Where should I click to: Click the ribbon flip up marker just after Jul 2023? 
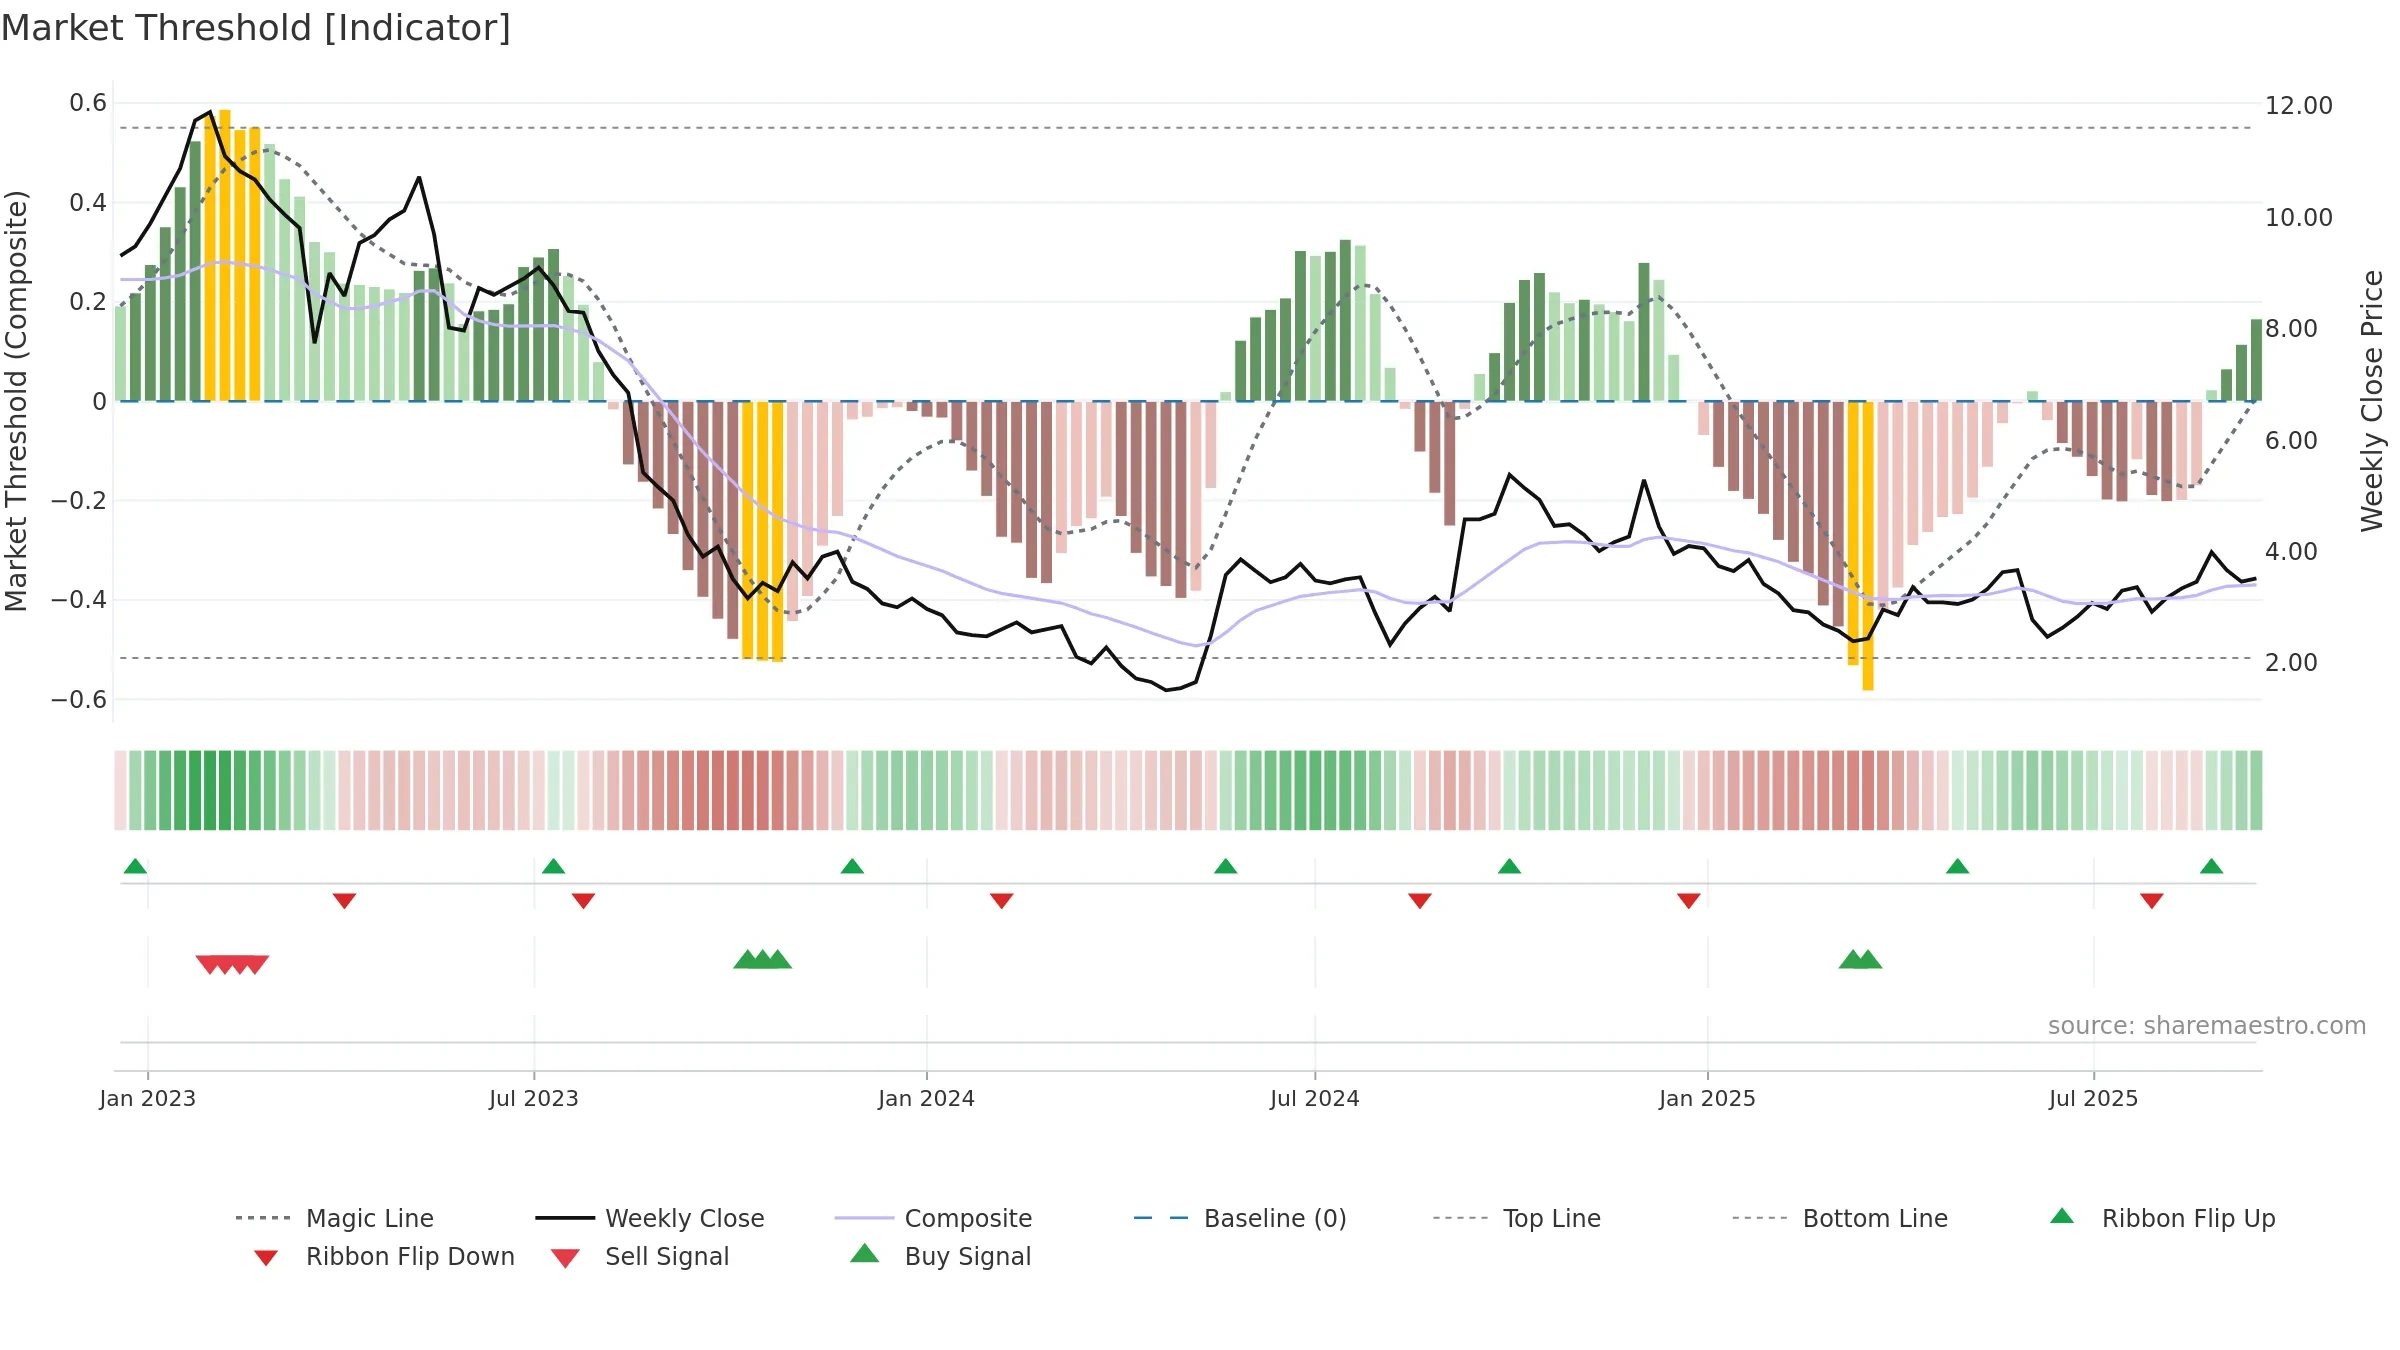(553, 866)
